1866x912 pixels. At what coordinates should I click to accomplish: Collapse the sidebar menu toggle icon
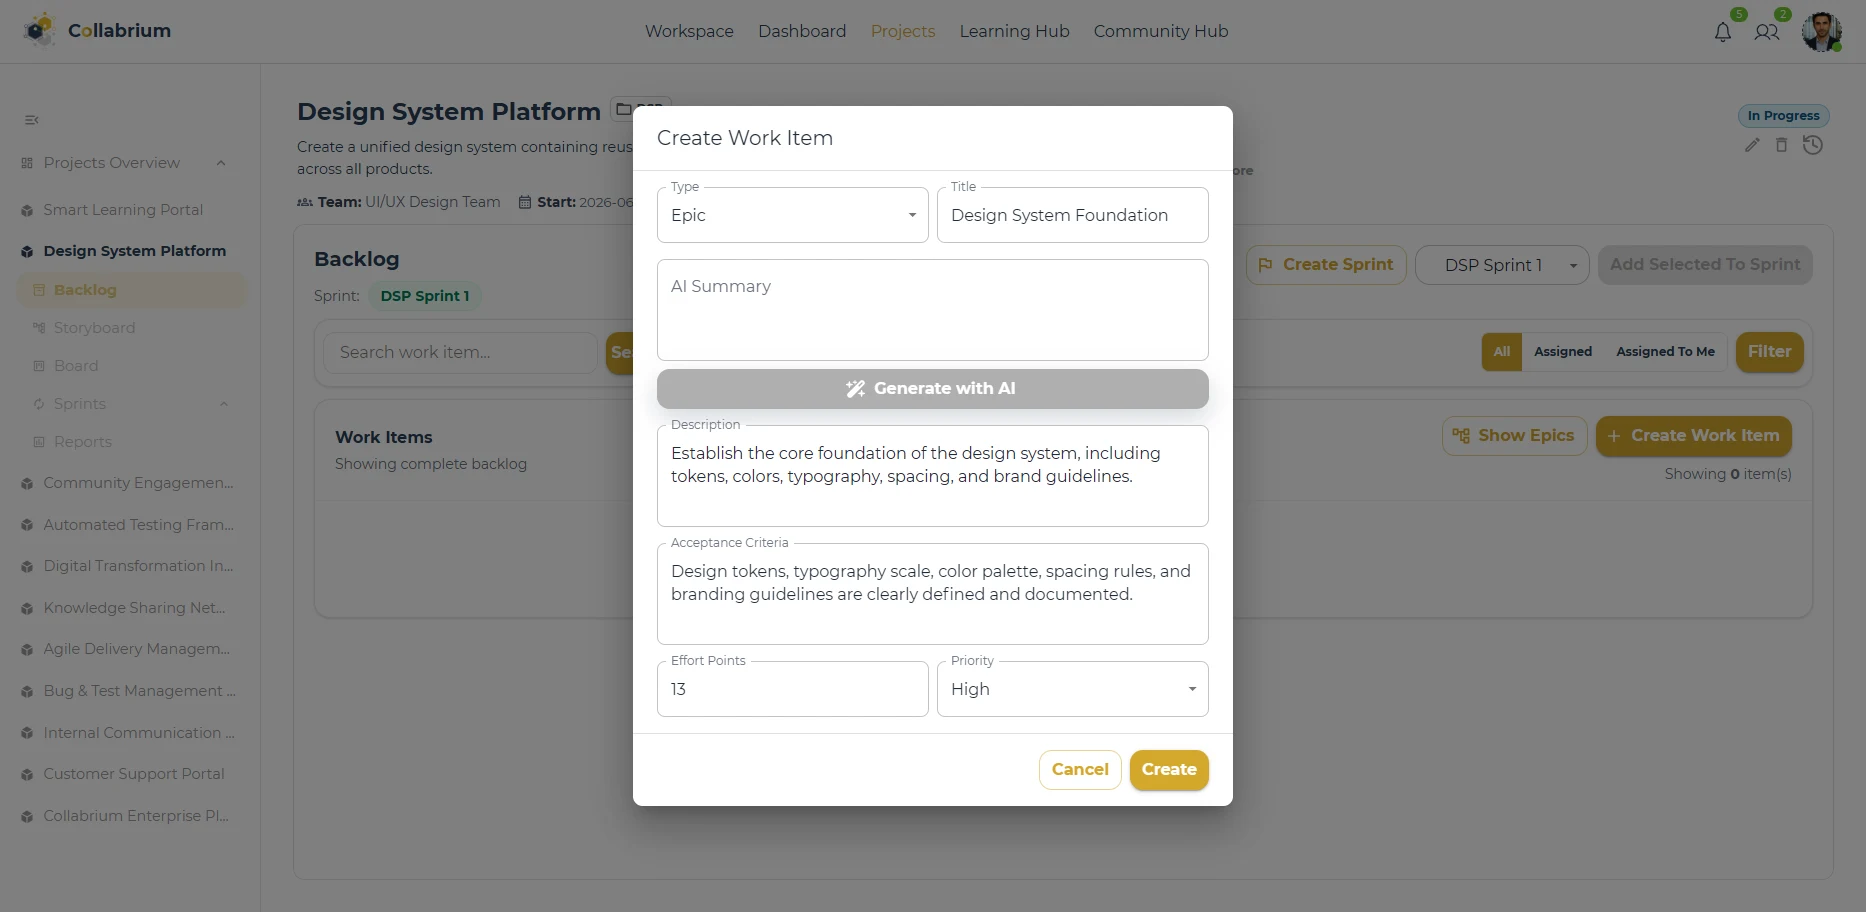point(32,120)
